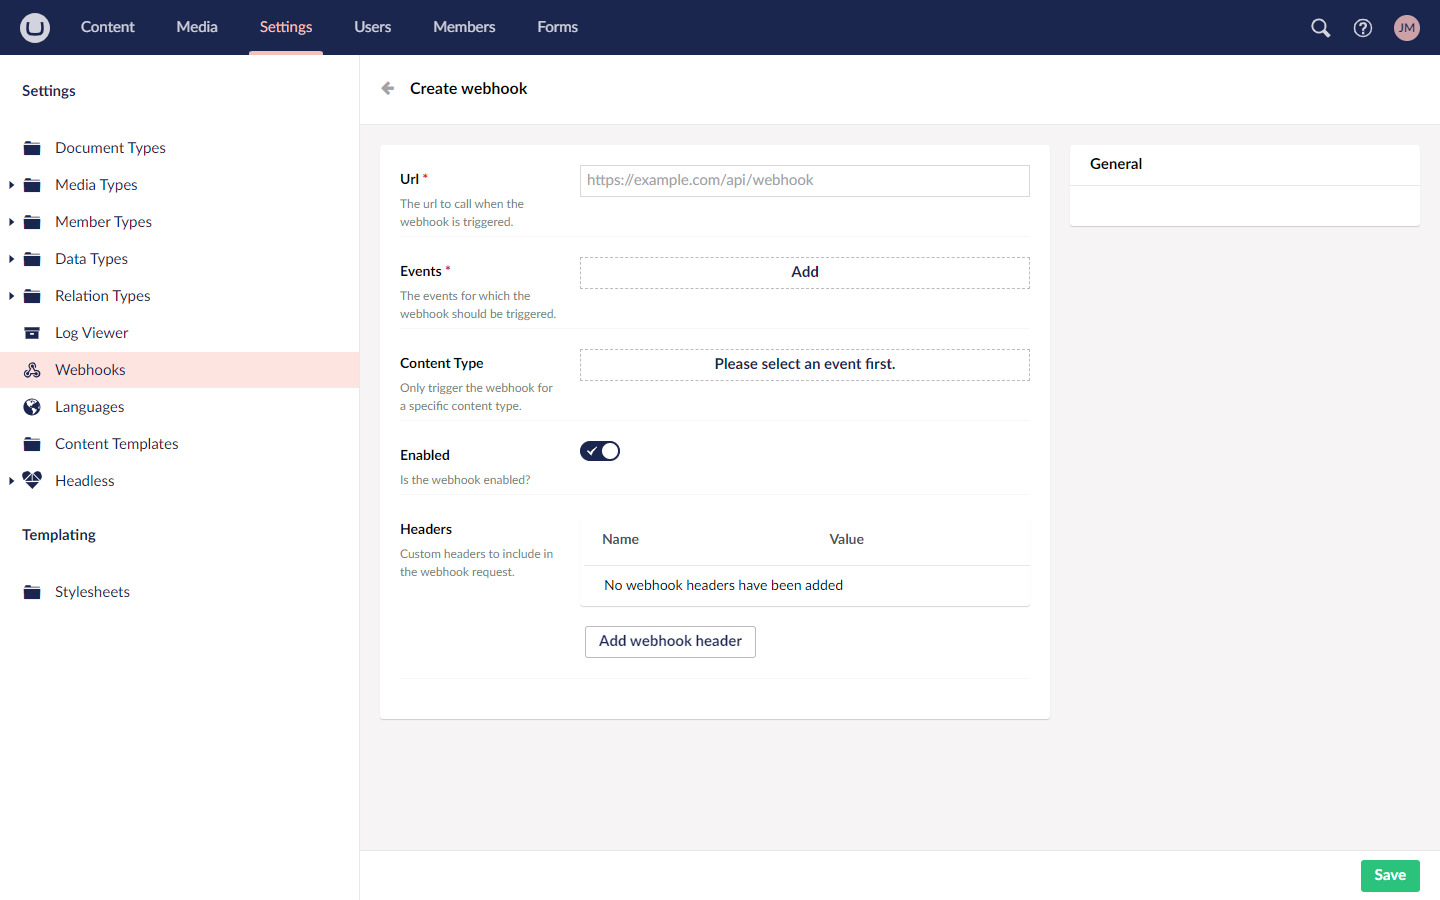The image size is (1440, 900).
Task: Expand the Data Types tree node
Action: (x=10, y=258)
